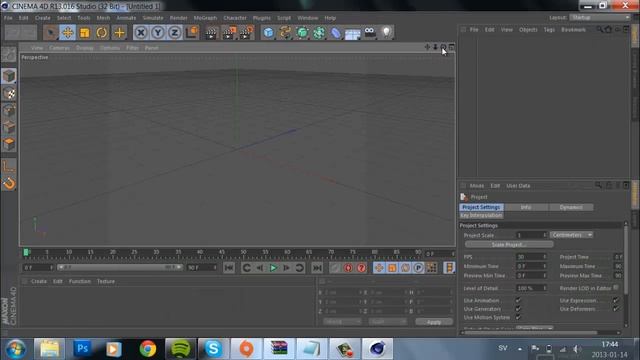The width and height of the screenshot is (640, 360).
Task: Go to start of animation
Action: pos(229,268)
